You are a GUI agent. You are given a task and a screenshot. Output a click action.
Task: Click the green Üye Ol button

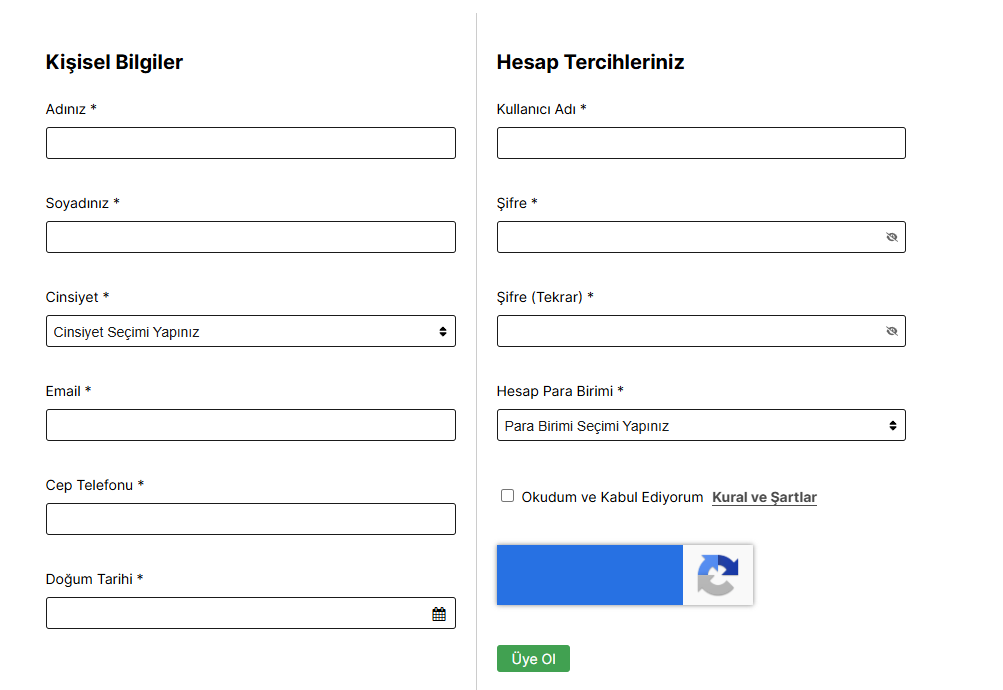click(533, 659)
